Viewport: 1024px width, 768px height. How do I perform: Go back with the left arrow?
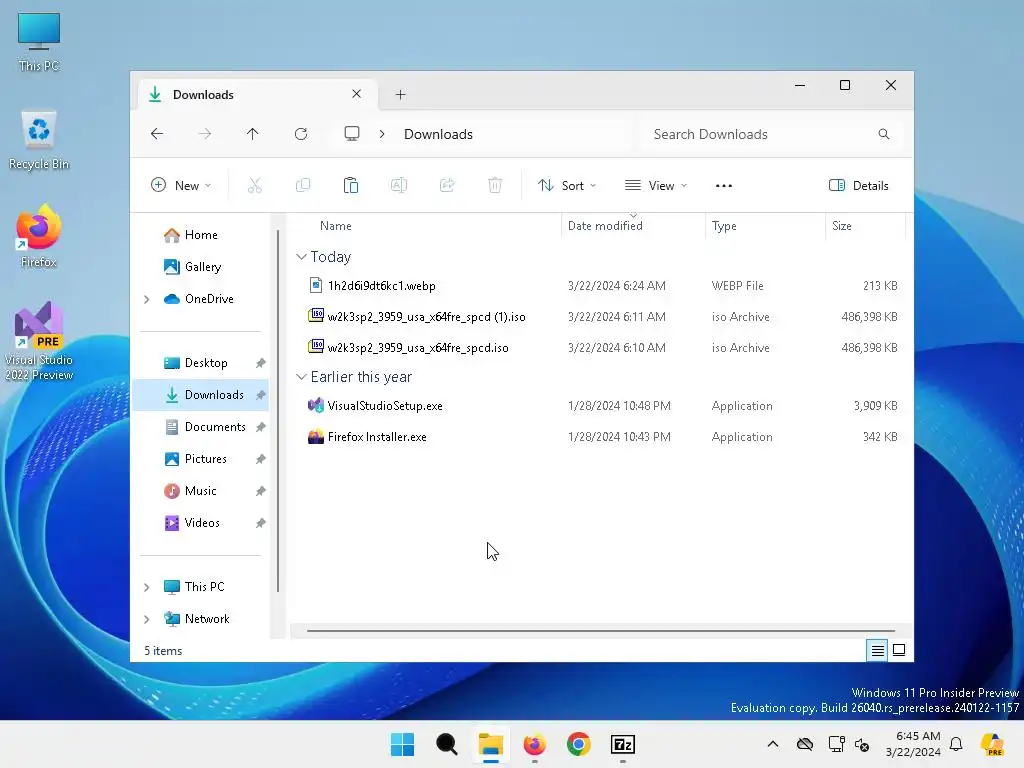tap(157, 134)
